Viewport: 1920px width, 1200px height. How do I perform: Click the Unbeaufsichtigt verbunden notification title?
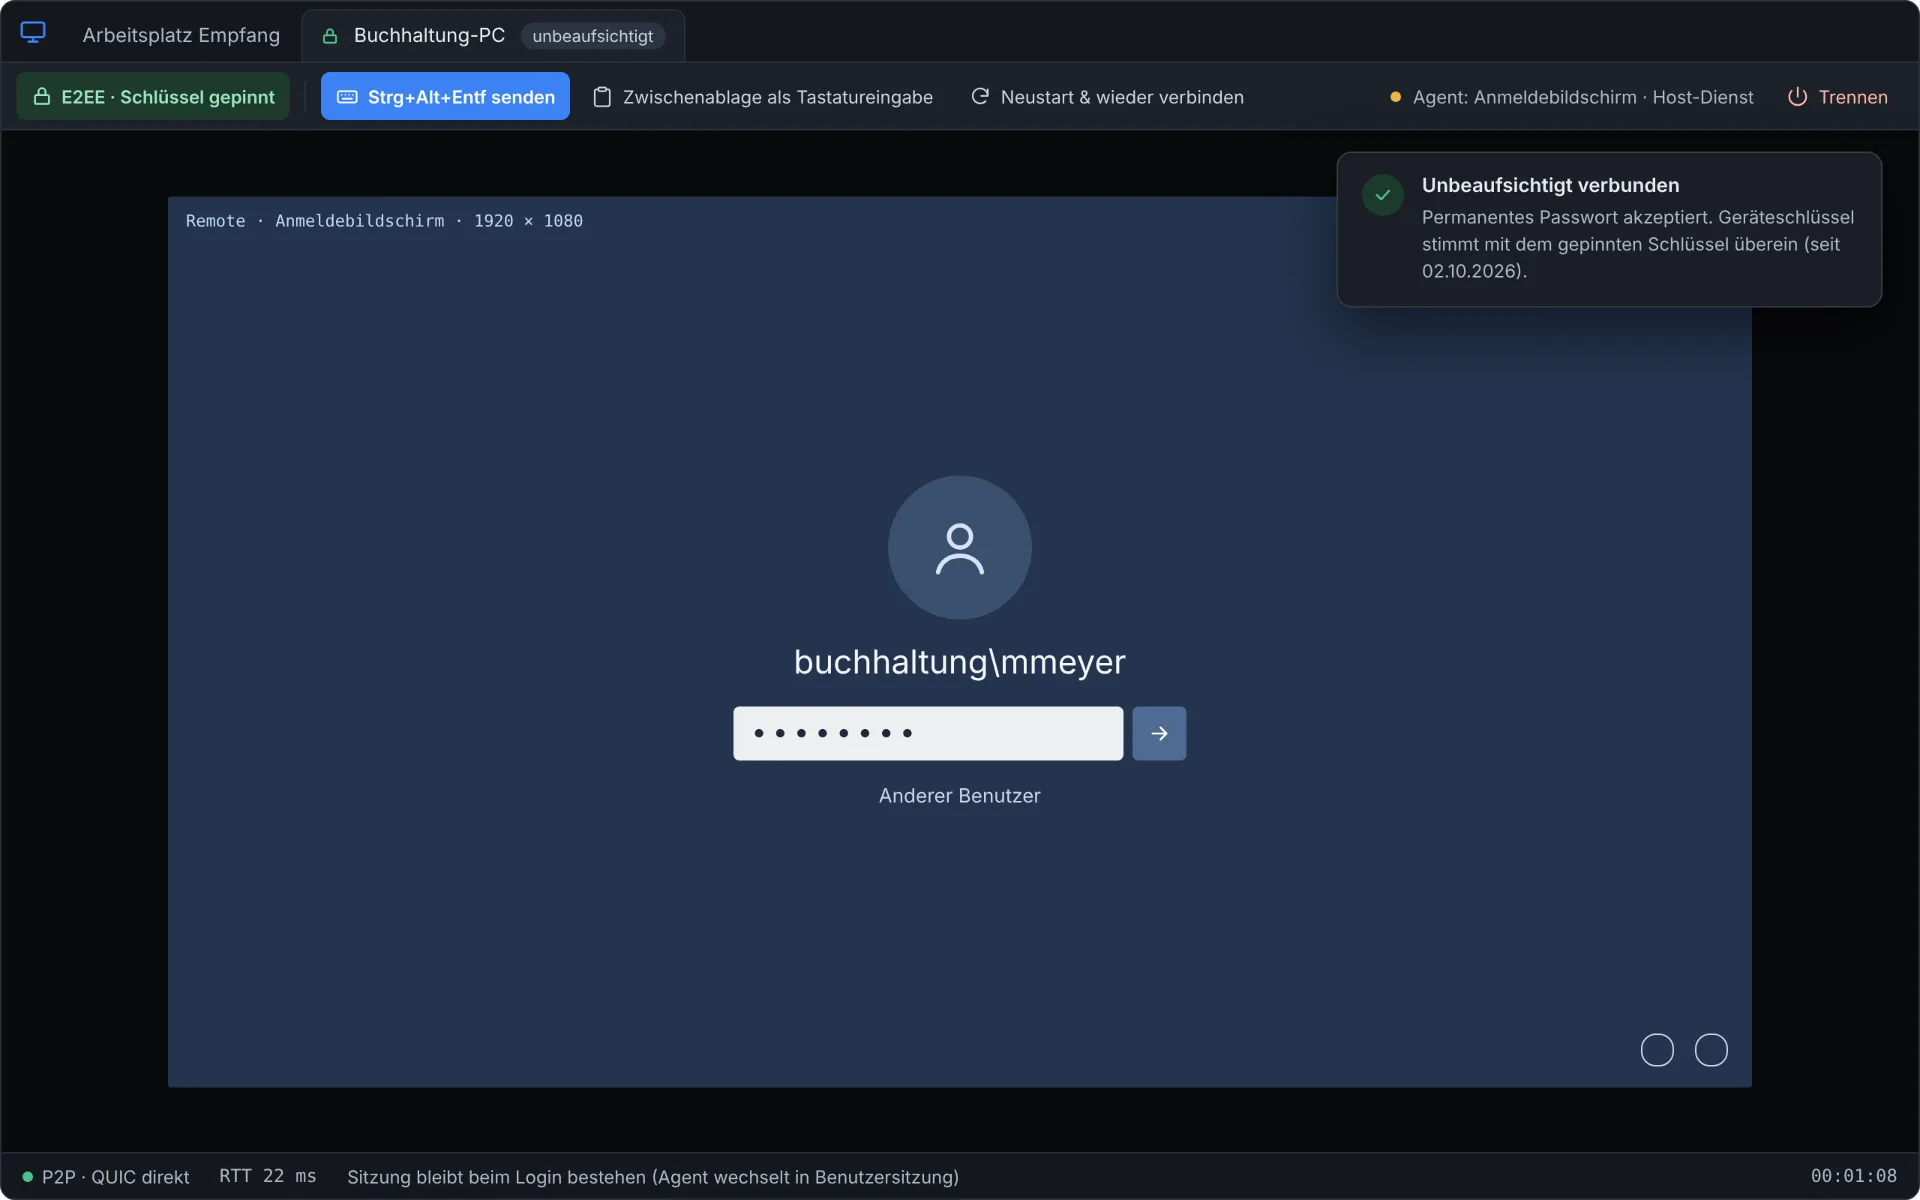[1550, 185]
